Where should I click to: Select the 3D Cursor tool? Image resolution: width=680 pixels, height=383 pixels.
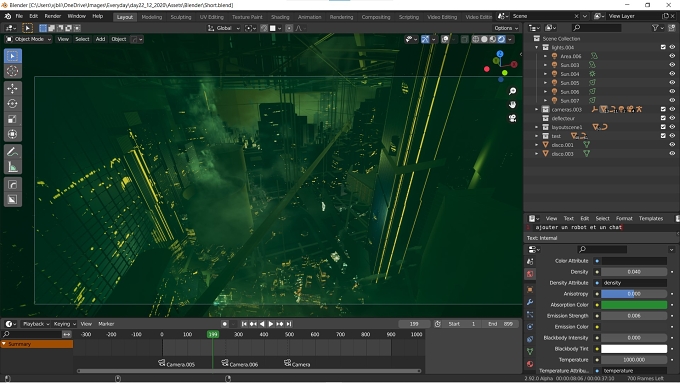tap(13, 71)
